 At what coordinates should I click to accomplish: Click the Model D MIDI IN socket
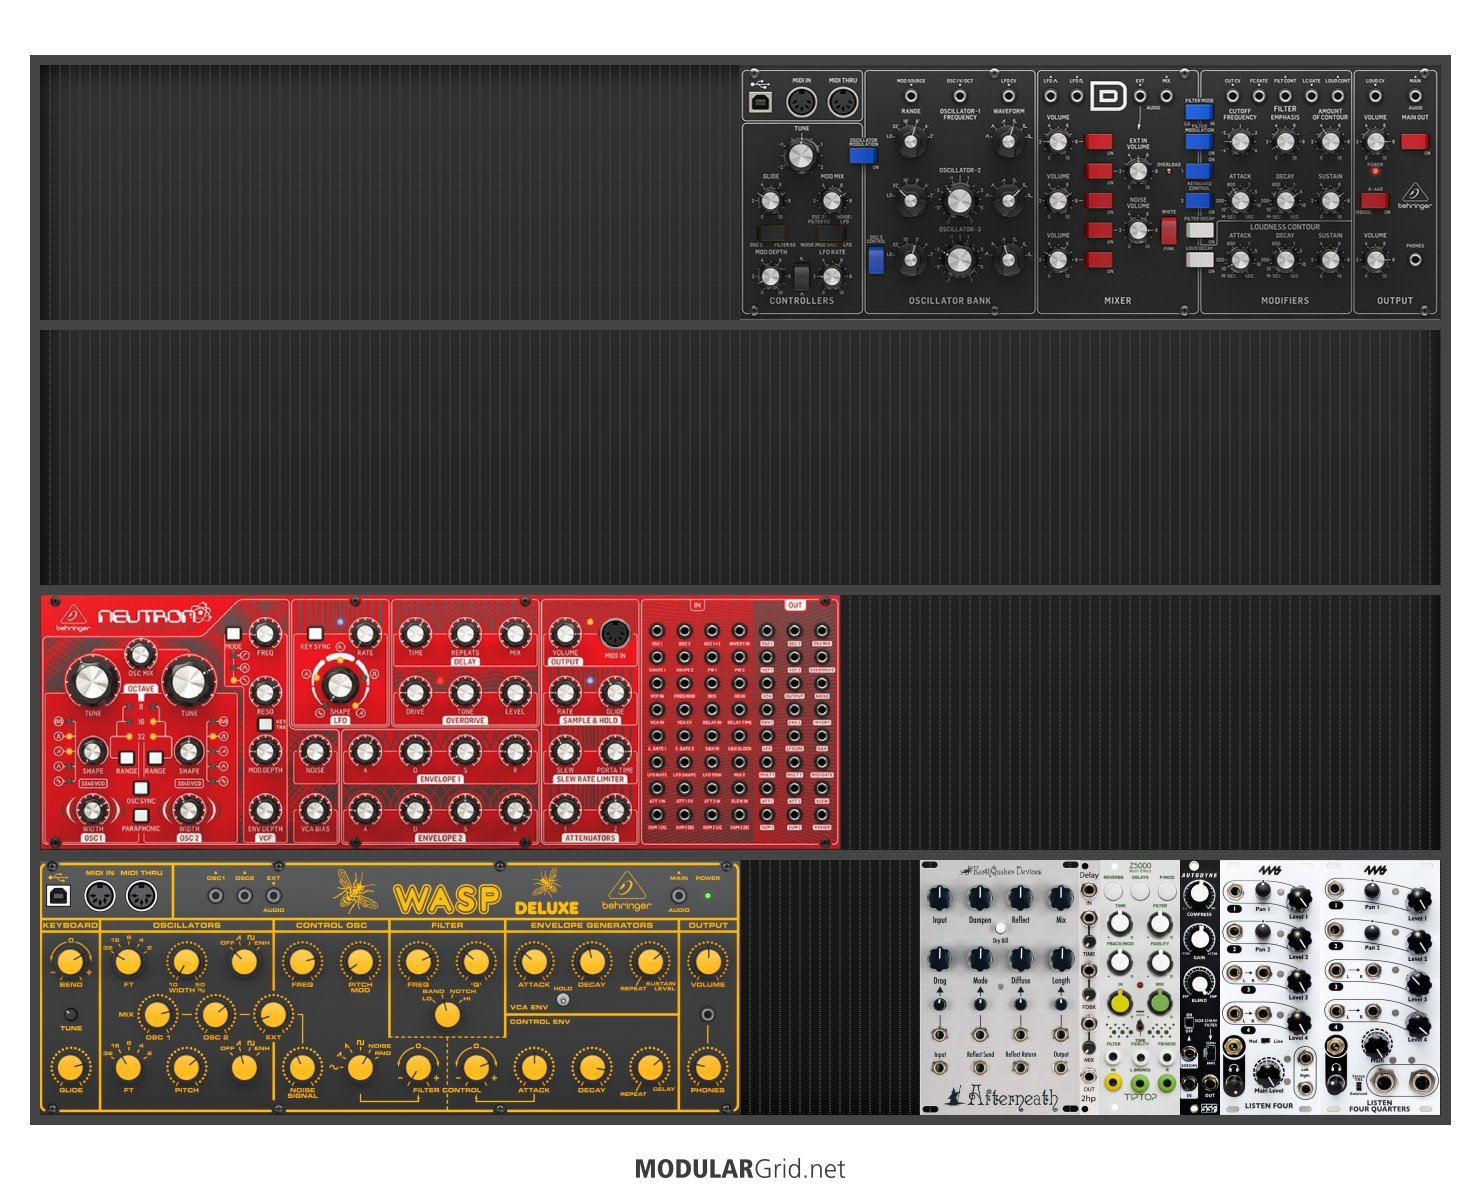click(x=802, y=102)
